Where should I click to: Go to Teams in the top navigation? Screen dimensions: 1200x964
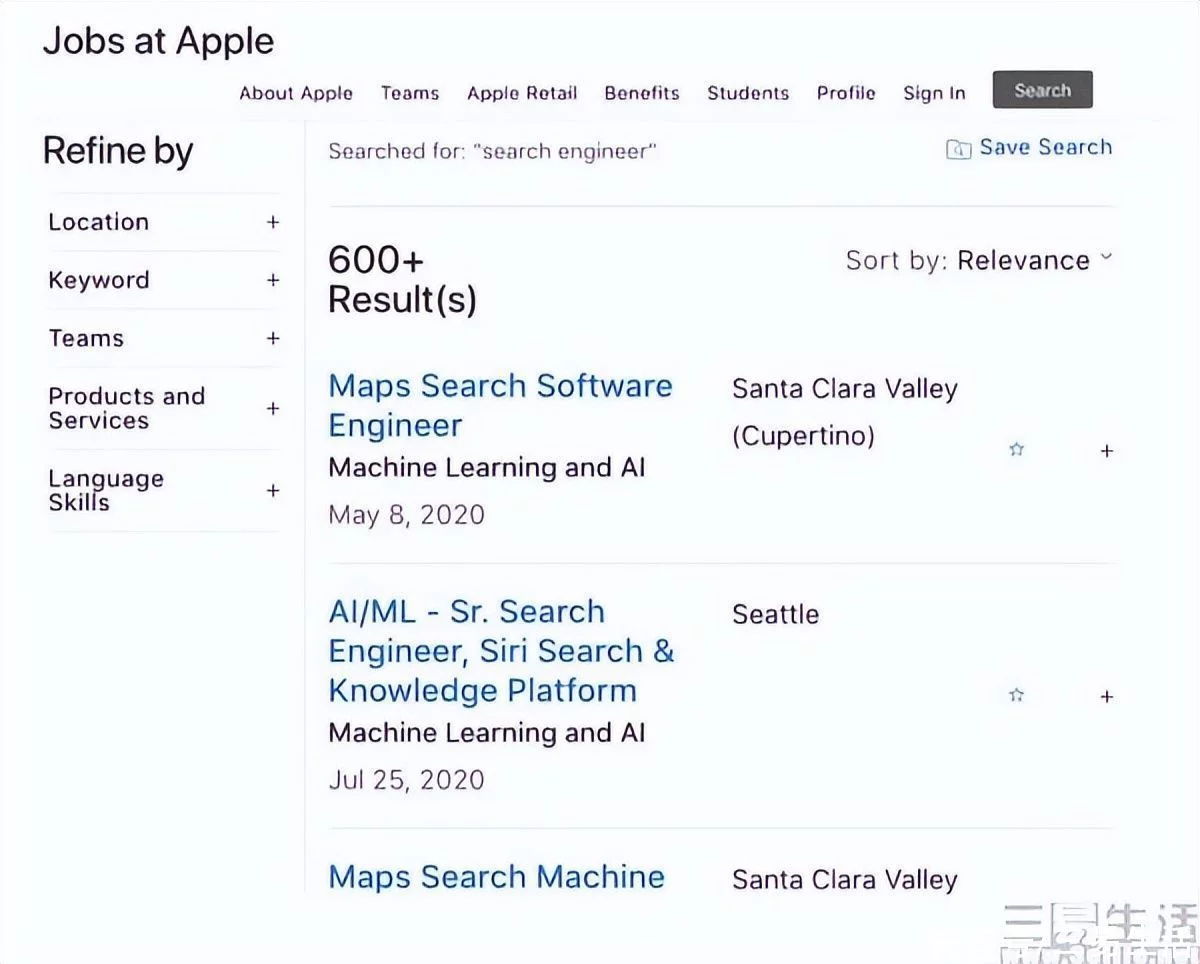pyautogui.click(x=410, y=93)
